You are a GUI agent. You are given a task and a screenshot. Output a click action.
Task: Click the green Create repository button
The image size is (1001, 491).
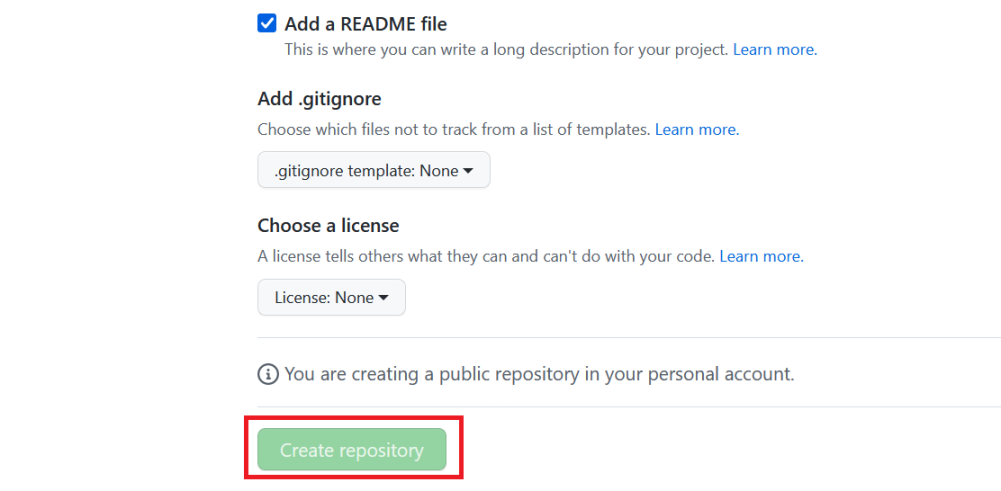352,449
